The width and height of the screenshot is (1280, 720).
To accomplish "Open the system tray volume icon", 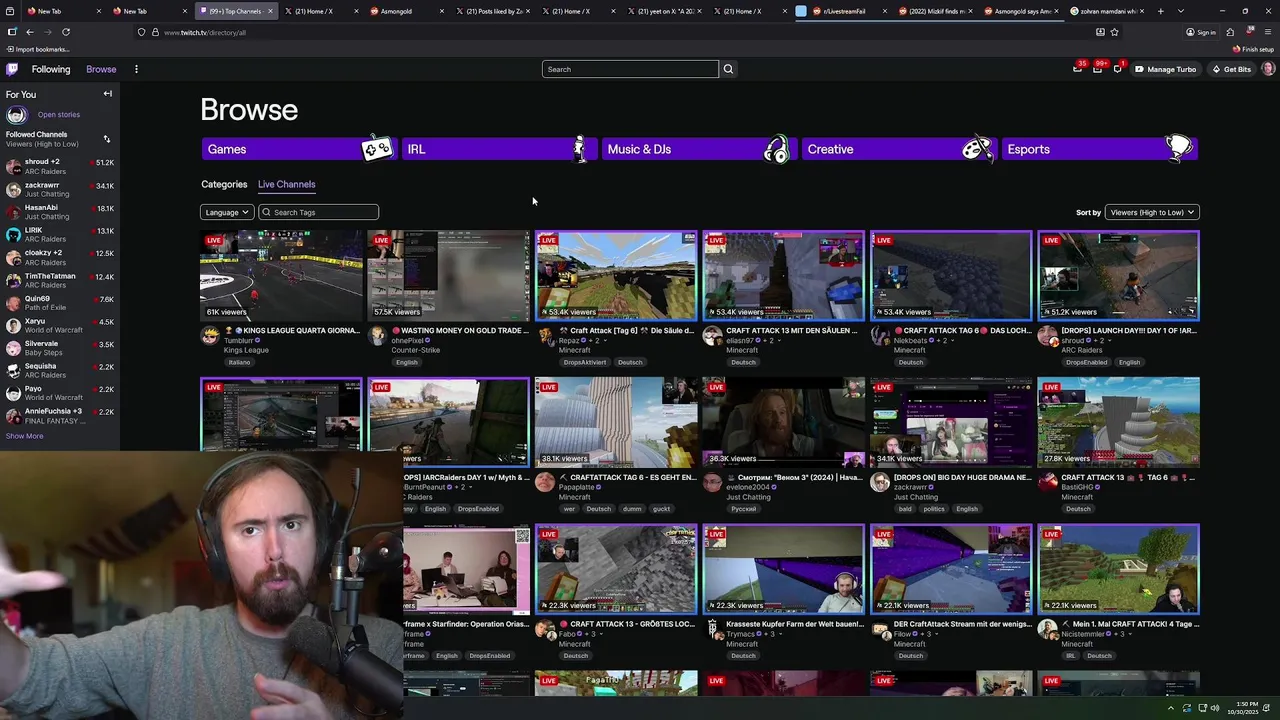I will (x=1215, y=708).
